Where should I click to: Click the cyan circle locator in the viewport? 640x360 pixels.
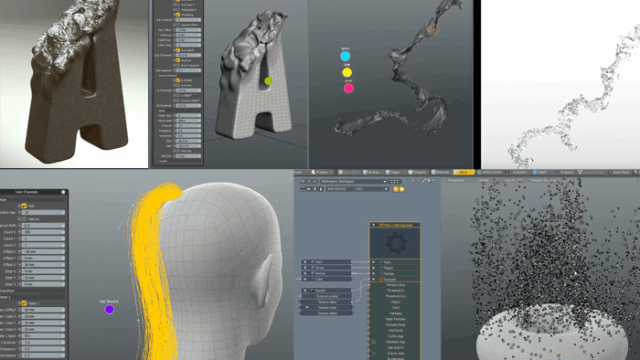tap(345, 56)
